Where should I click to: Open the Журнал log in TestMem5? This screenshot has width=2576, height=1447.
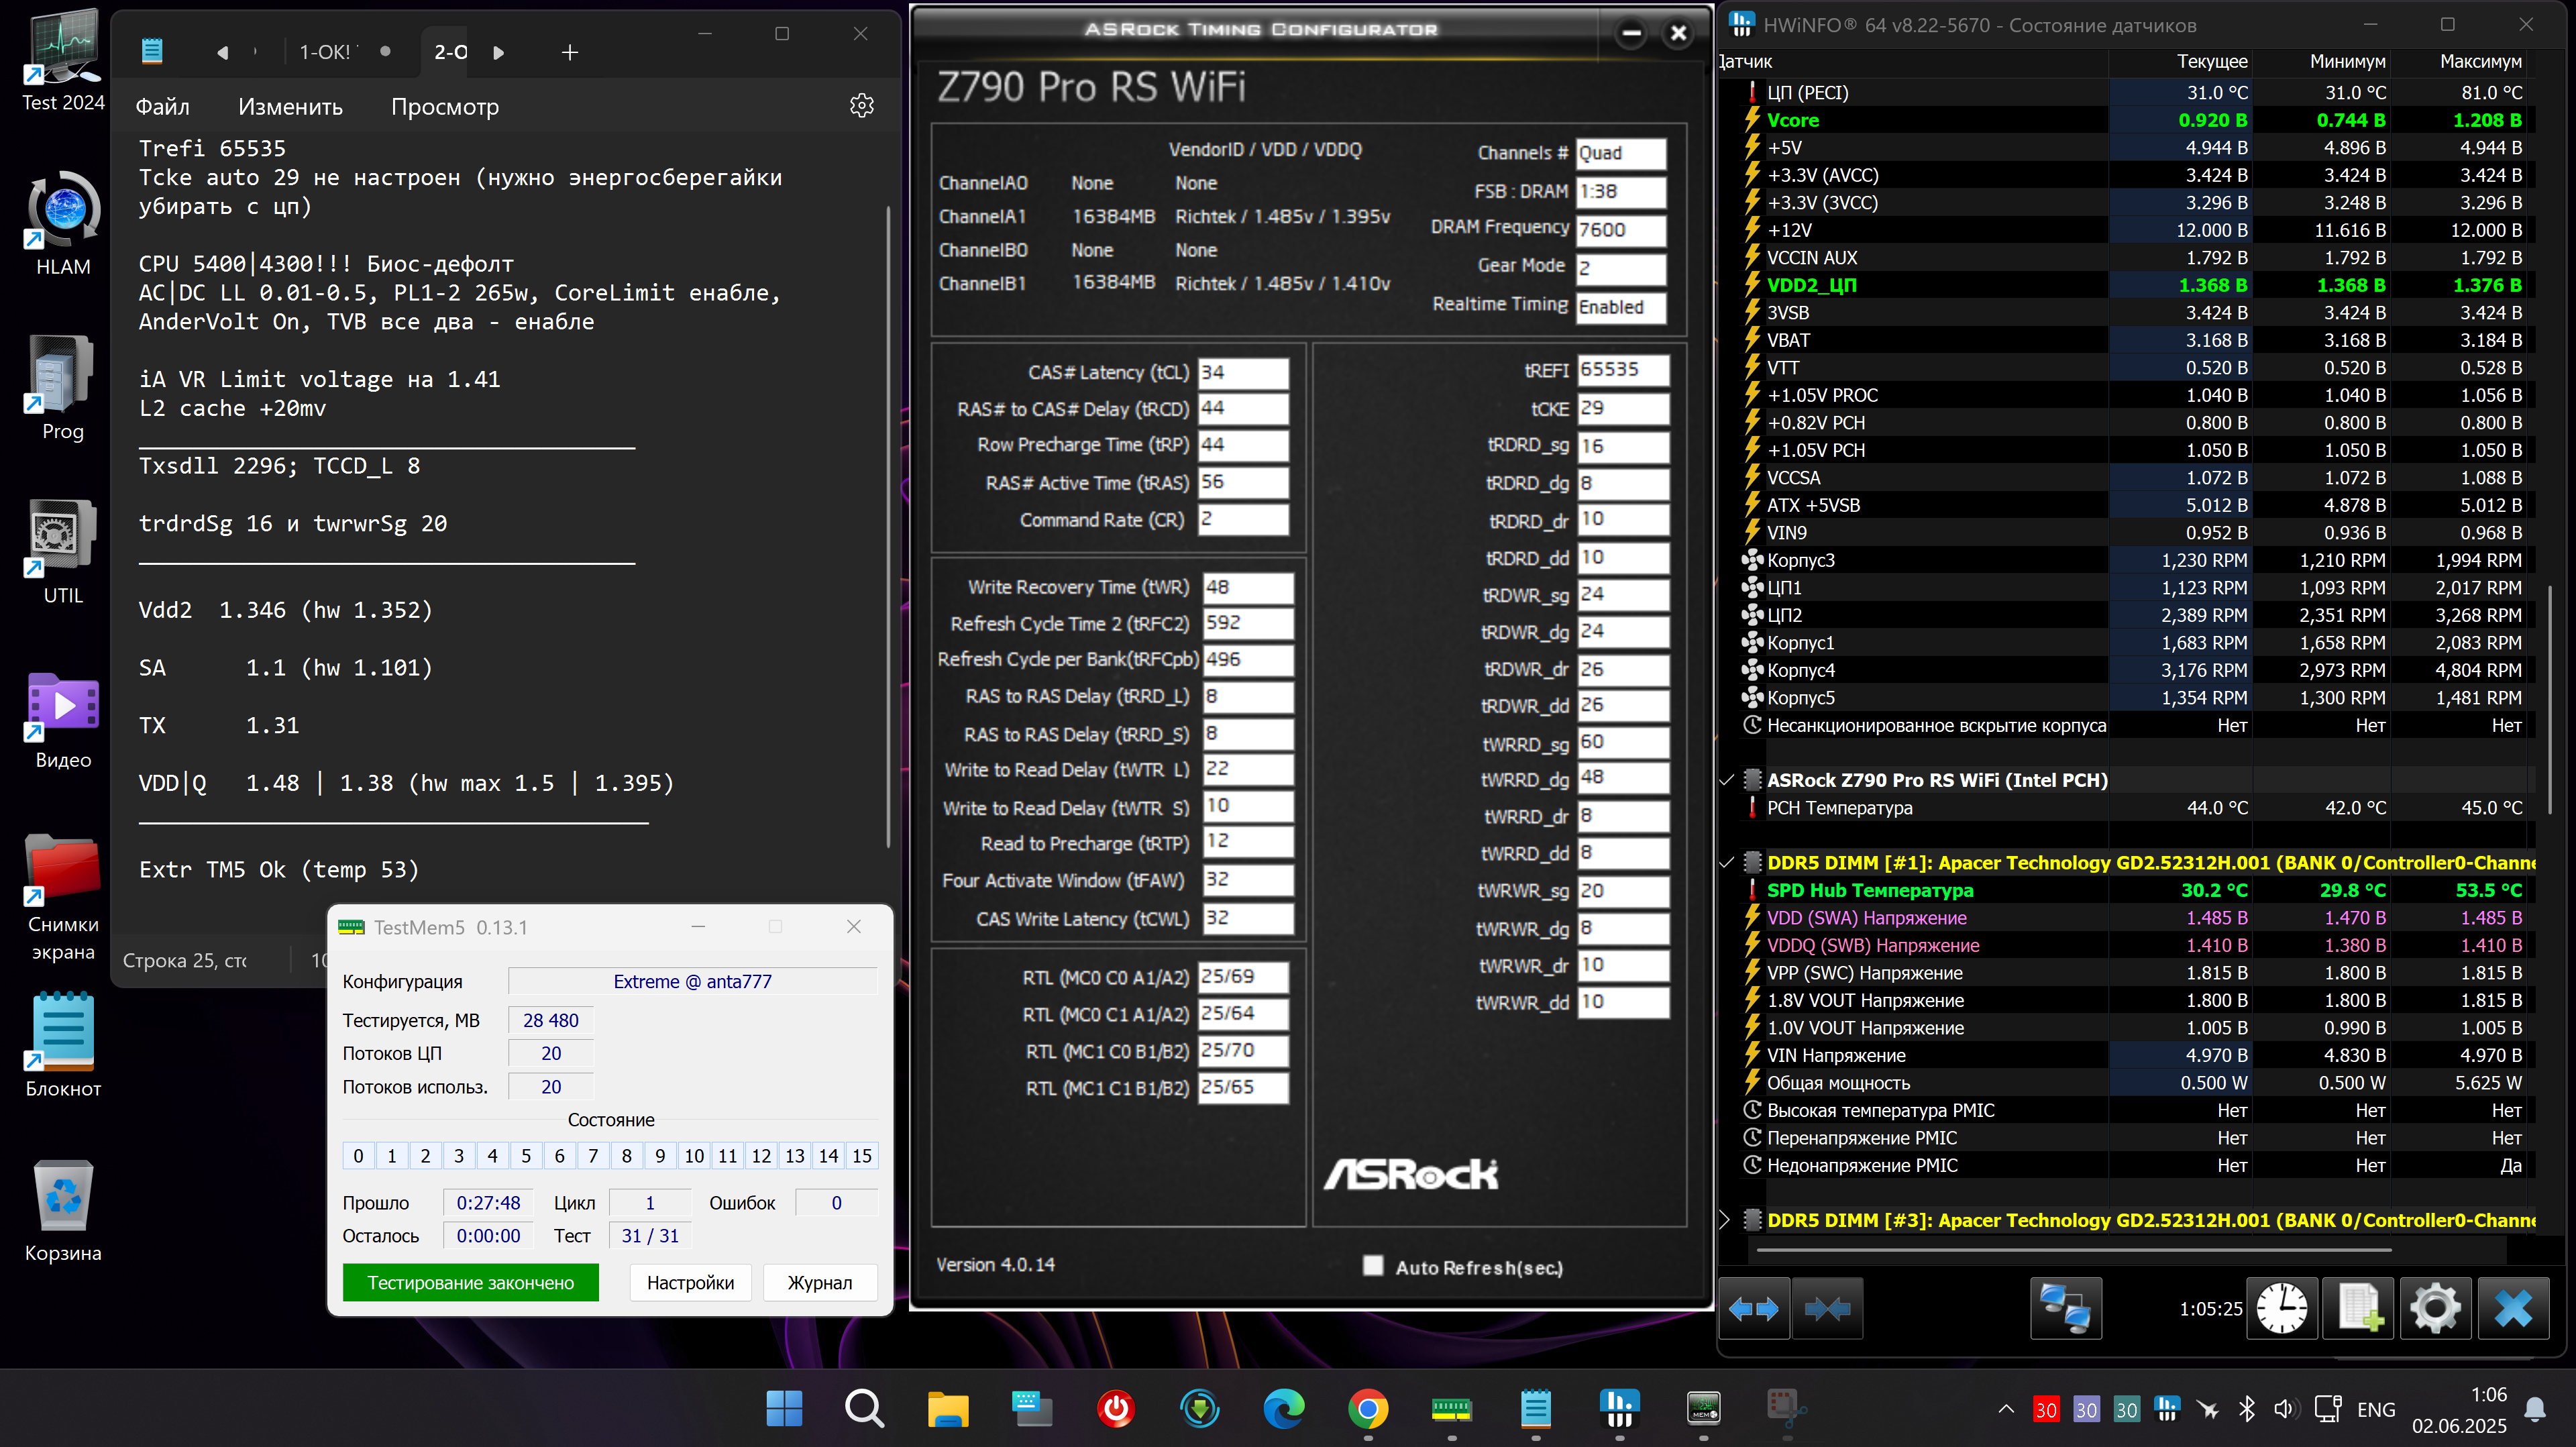pyautogui.click(x=819, y=1282)
